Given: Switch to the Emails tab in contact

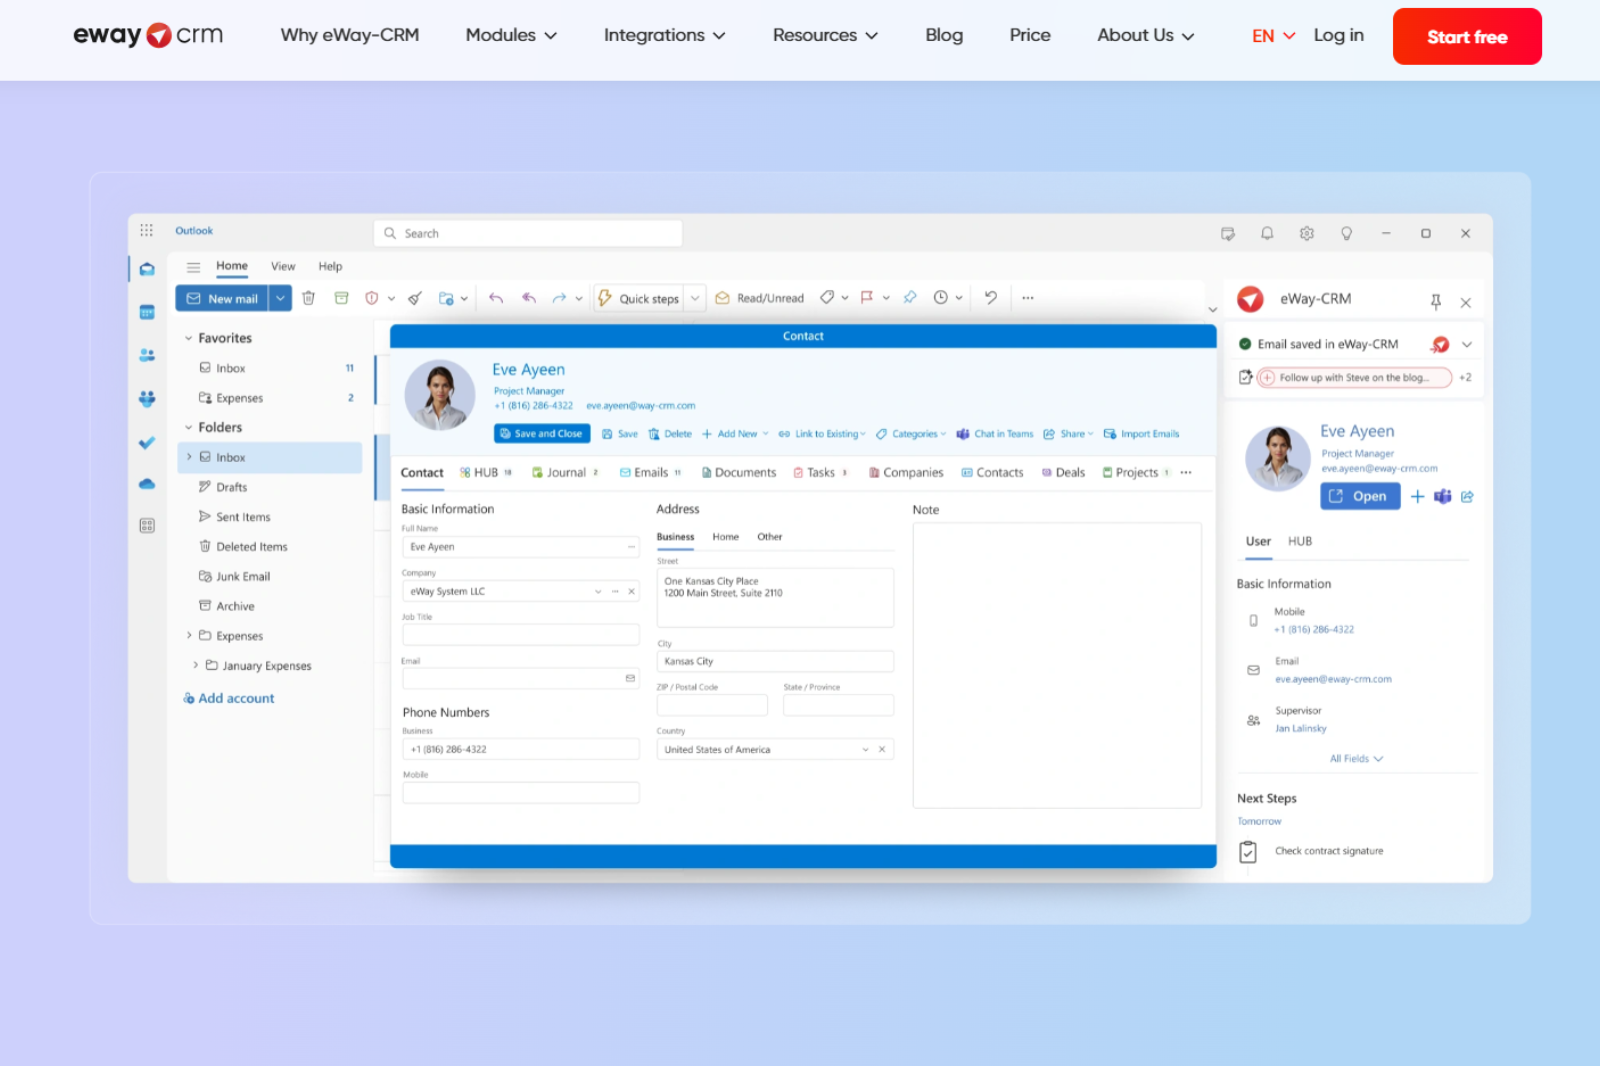Looking at the screenshot, I should 650,472.
